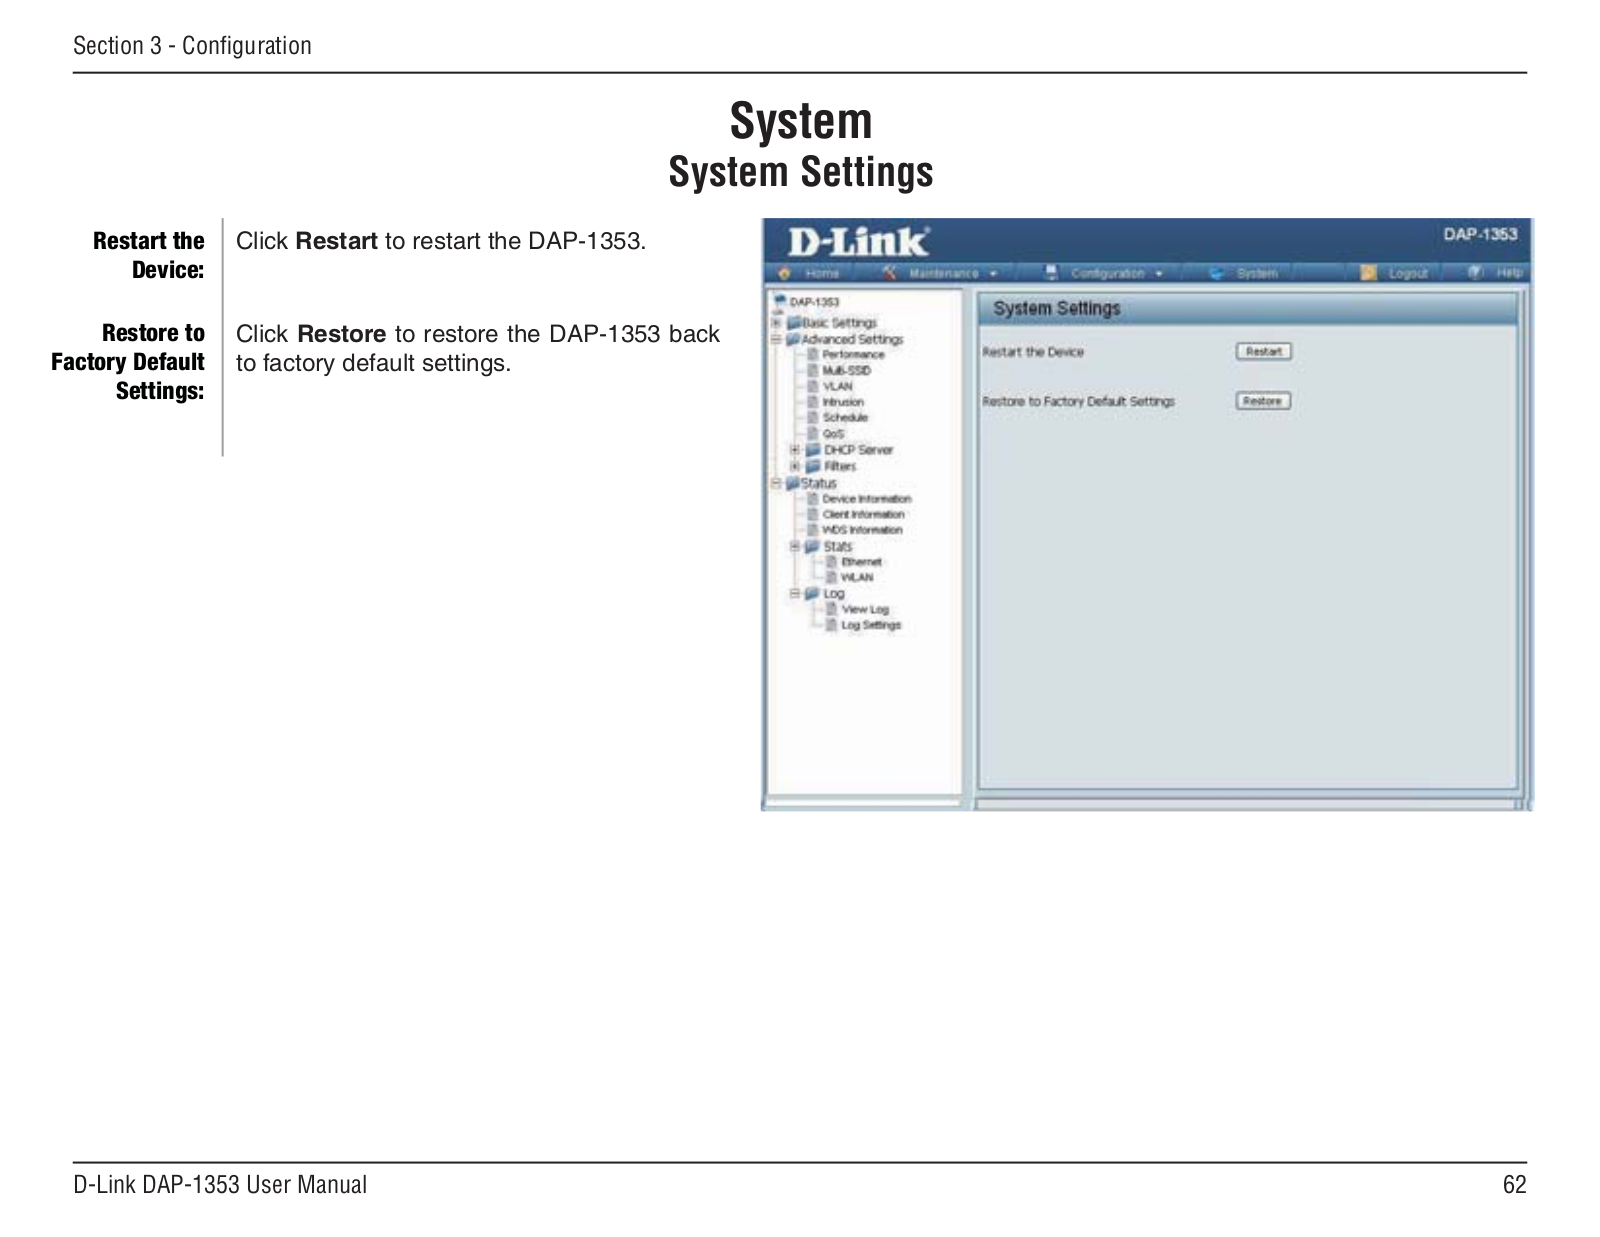Click the Restart button
1600x1237 pixels.
(x=1264, y=352)
